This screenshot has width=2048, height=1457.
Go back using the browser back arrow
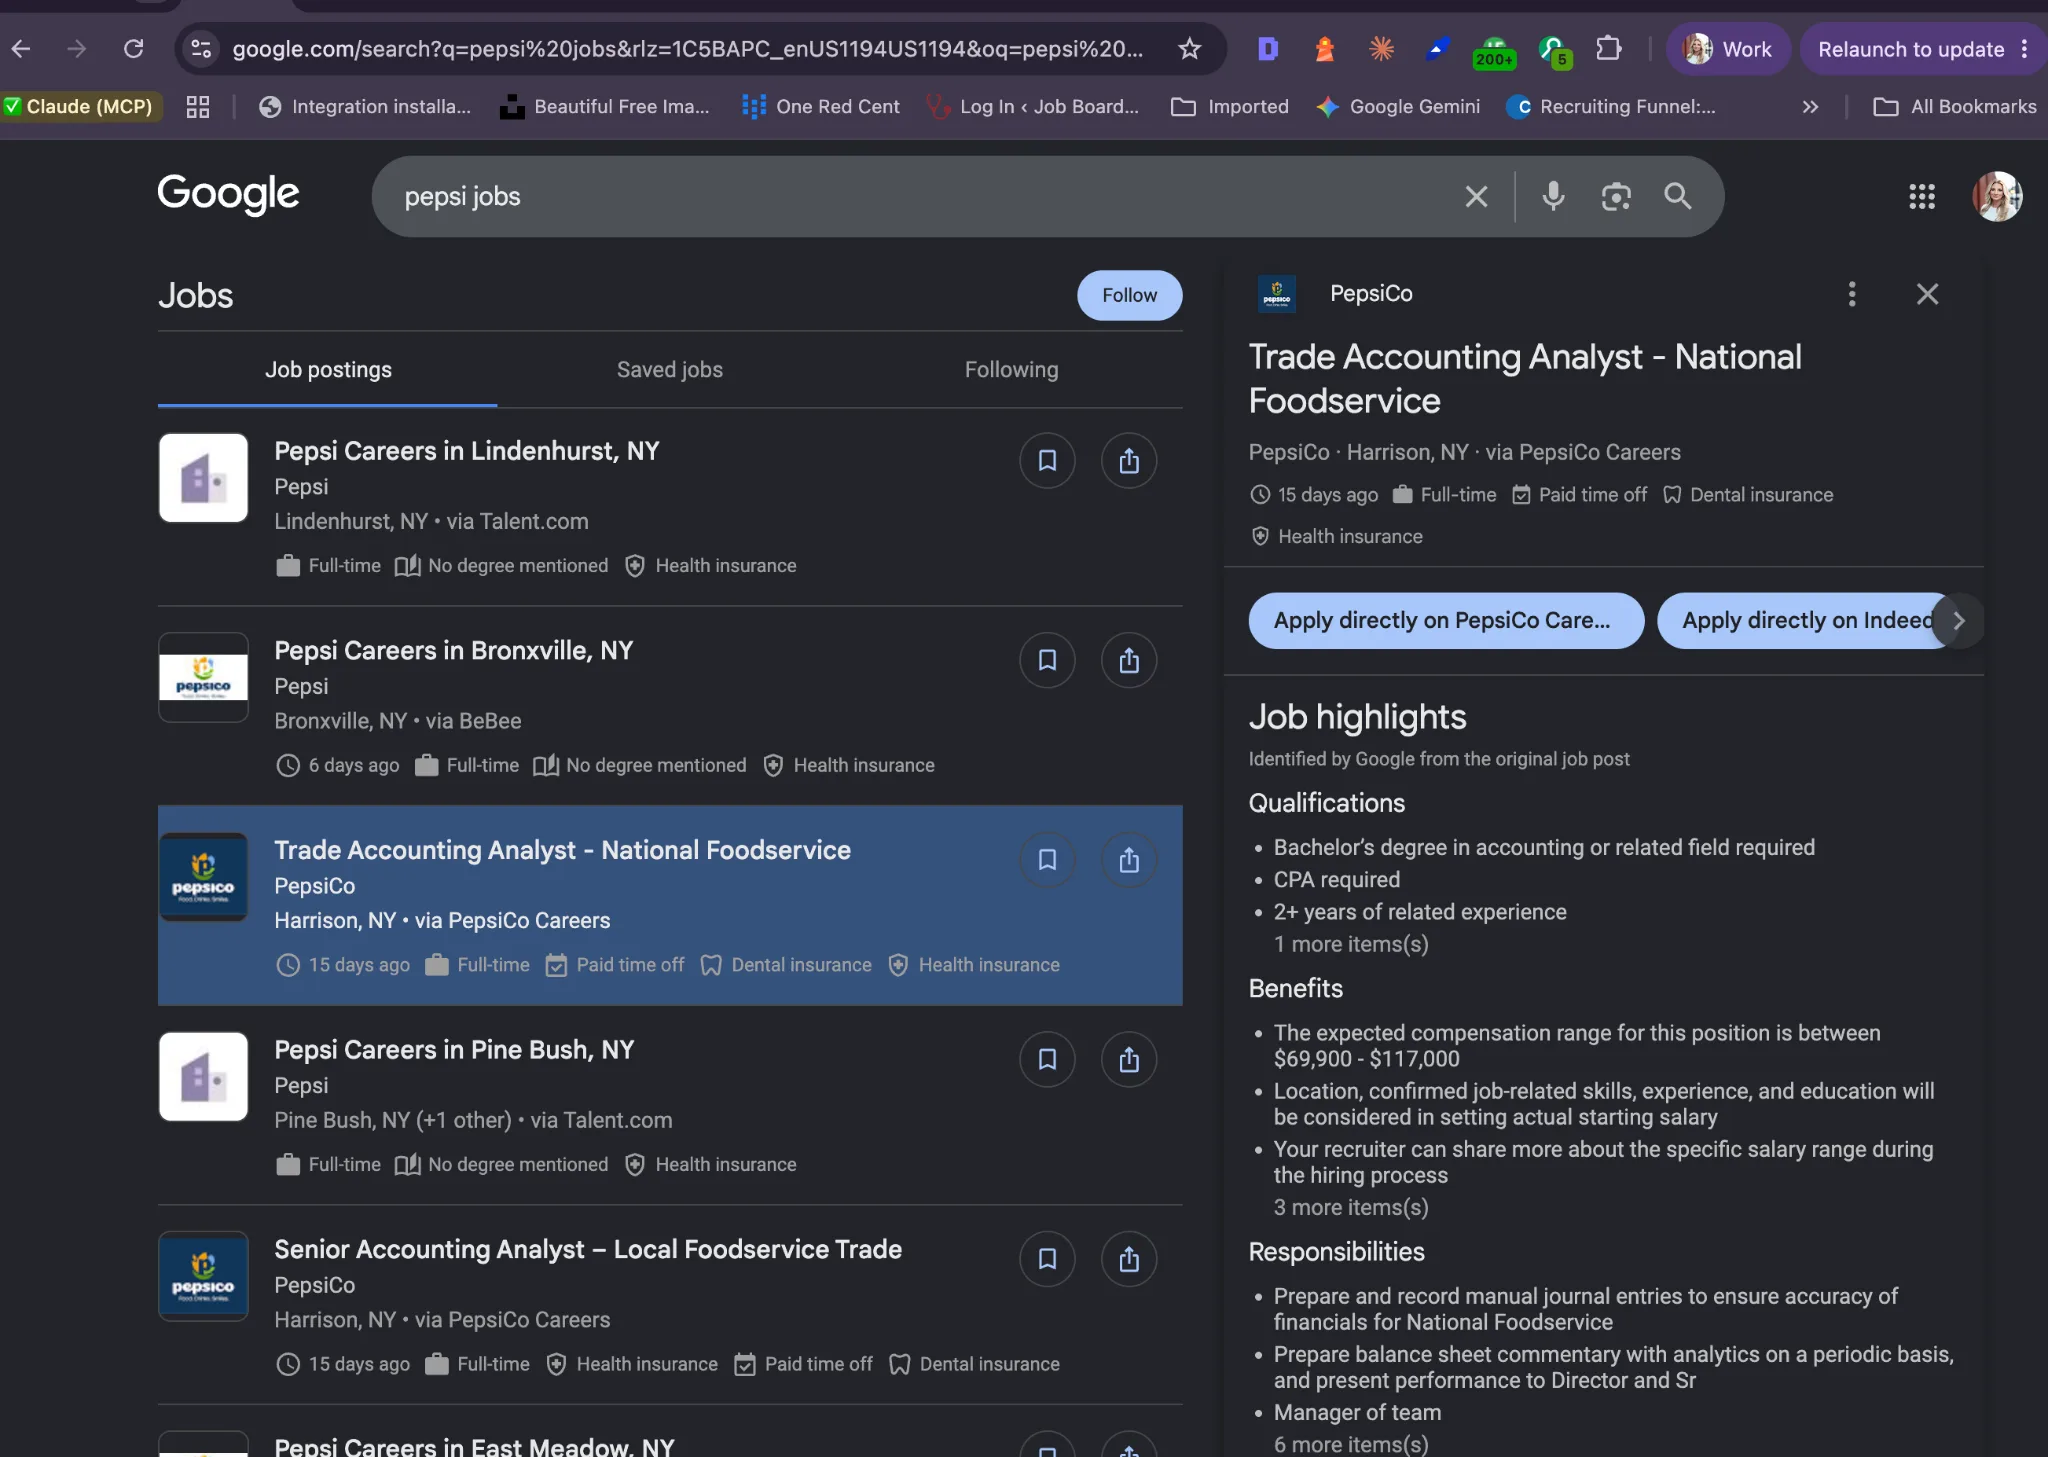[x=21, y=49]
